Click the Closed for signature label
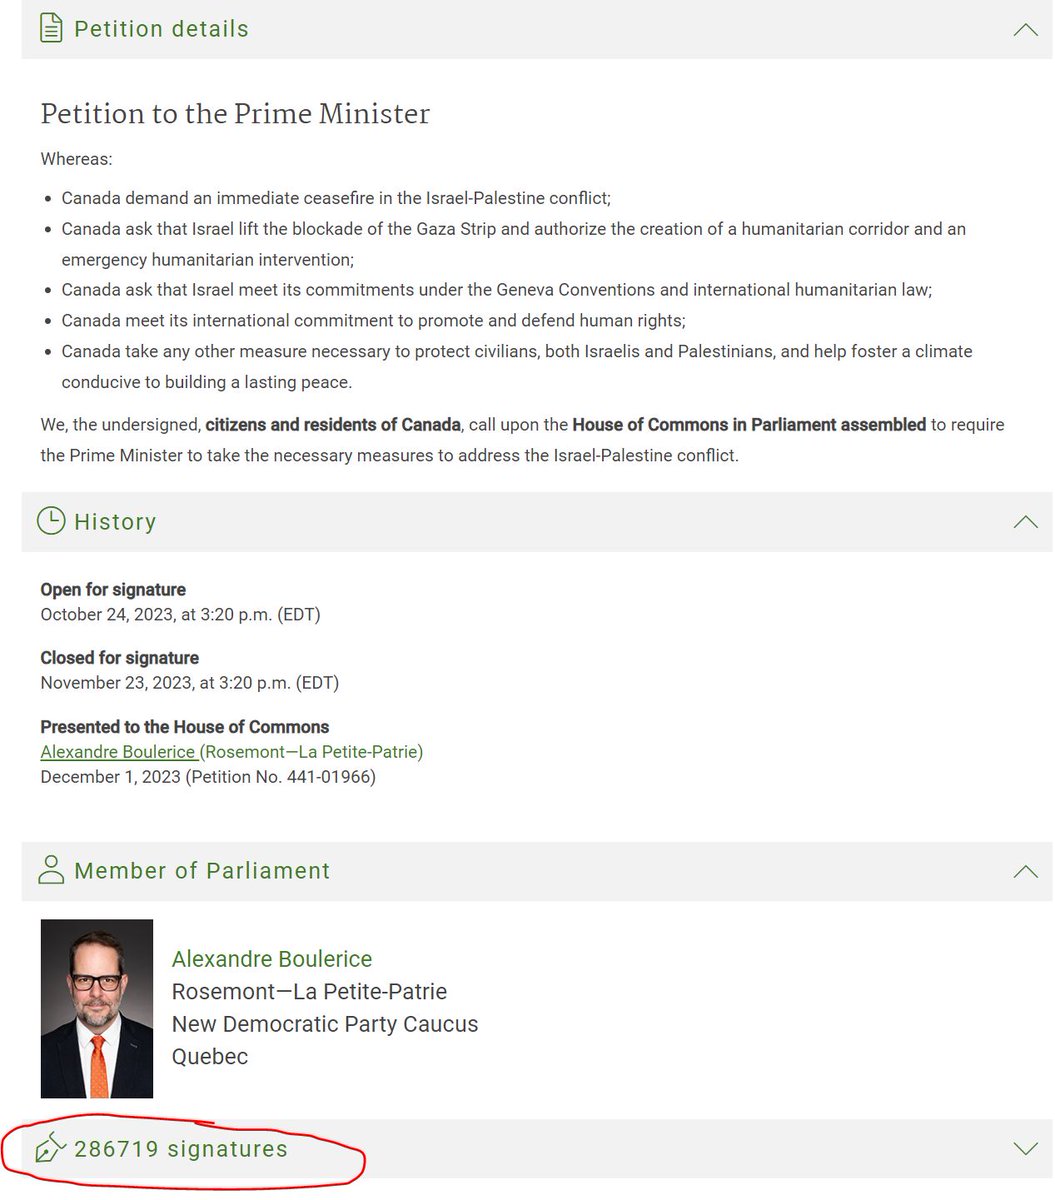This screenshot has height=1200, width=1055. [120, 658]
